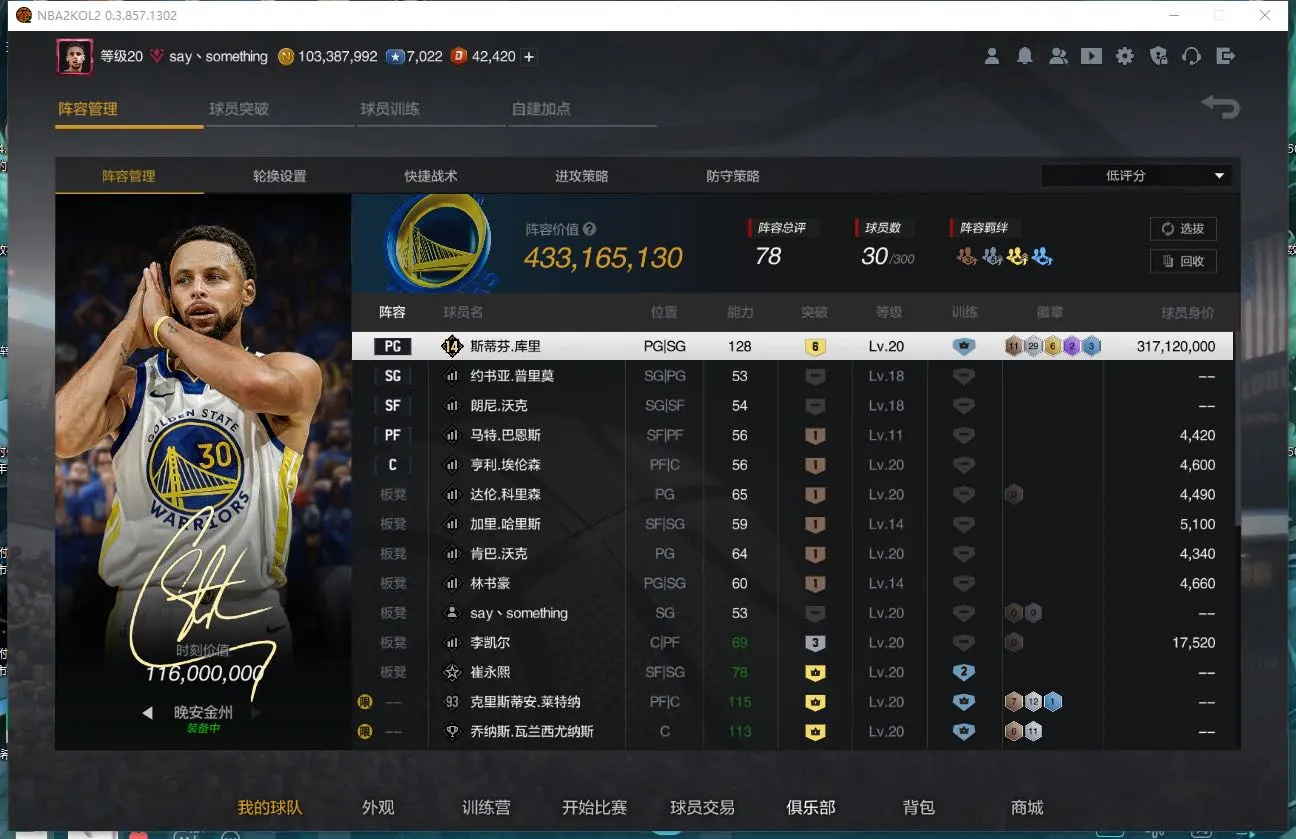Click the plus icon next to 42,420

(x=529, y=57)
